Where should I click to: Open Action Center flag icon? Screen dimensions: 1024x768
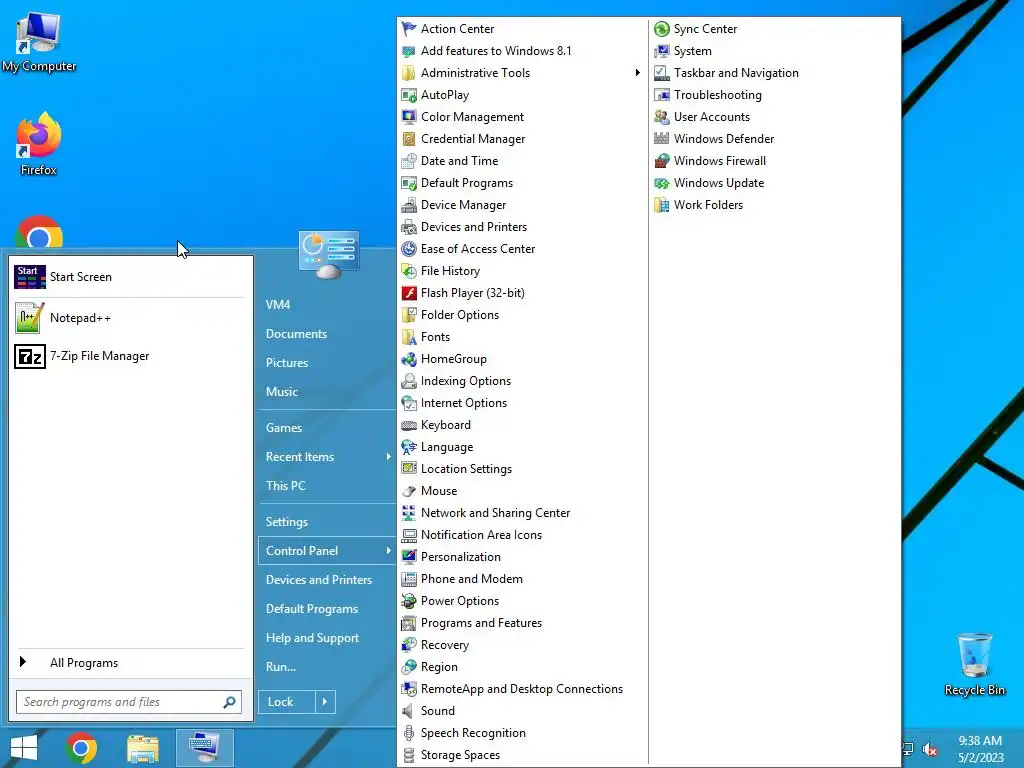tap(409, 29)
